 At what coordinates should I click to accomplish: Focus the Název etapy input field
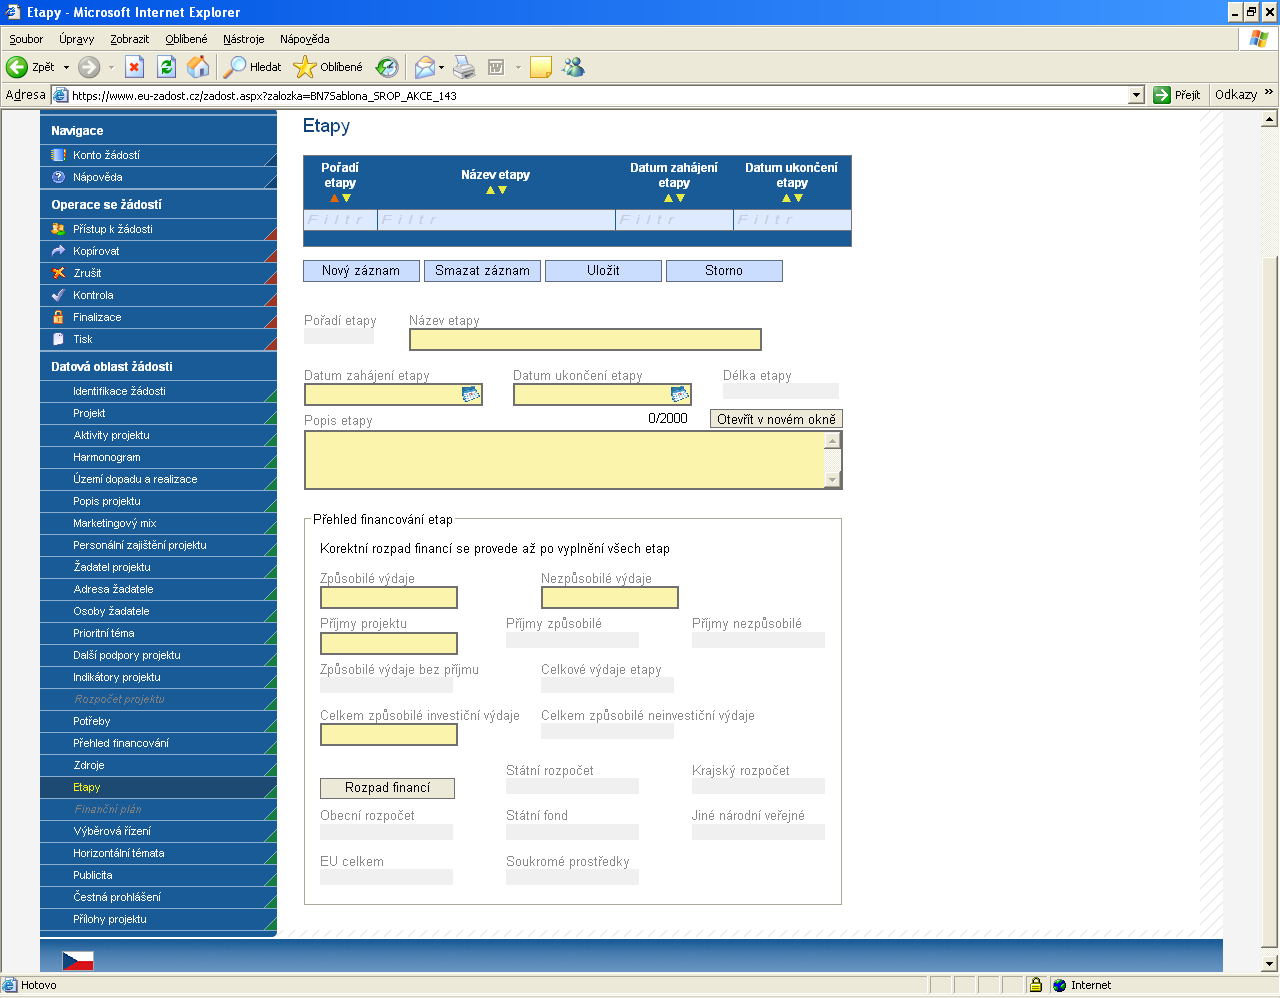tap(585, 339)
